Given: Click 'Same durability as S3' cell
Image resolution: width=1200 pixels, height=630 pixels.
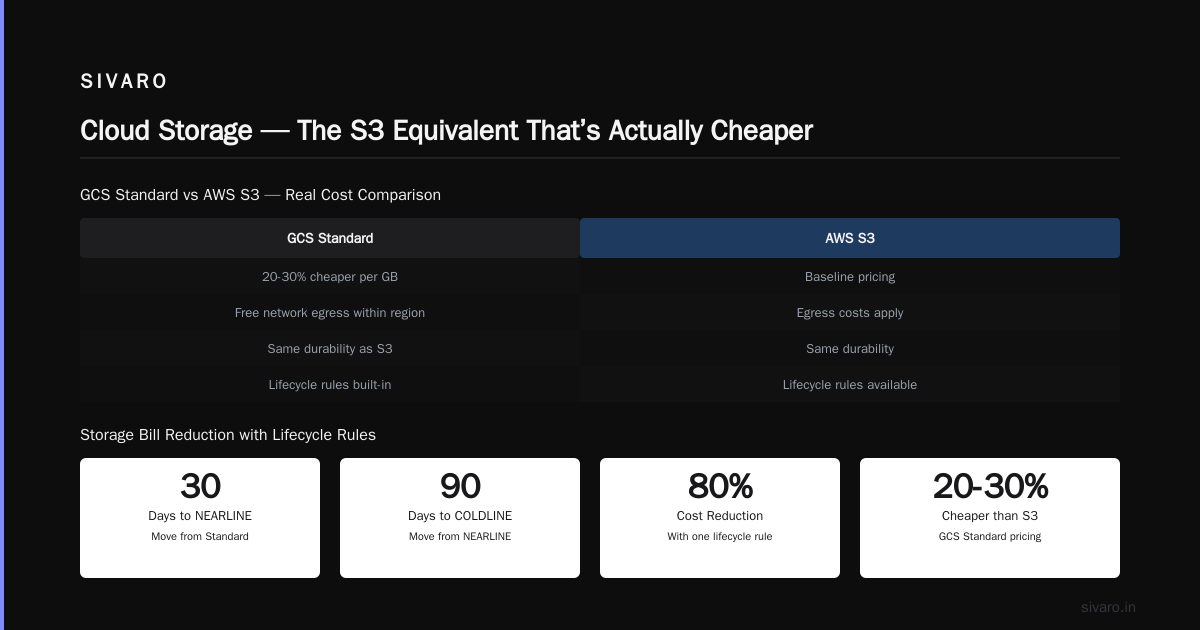Looking at the screenshot, I should coord(330,348).
